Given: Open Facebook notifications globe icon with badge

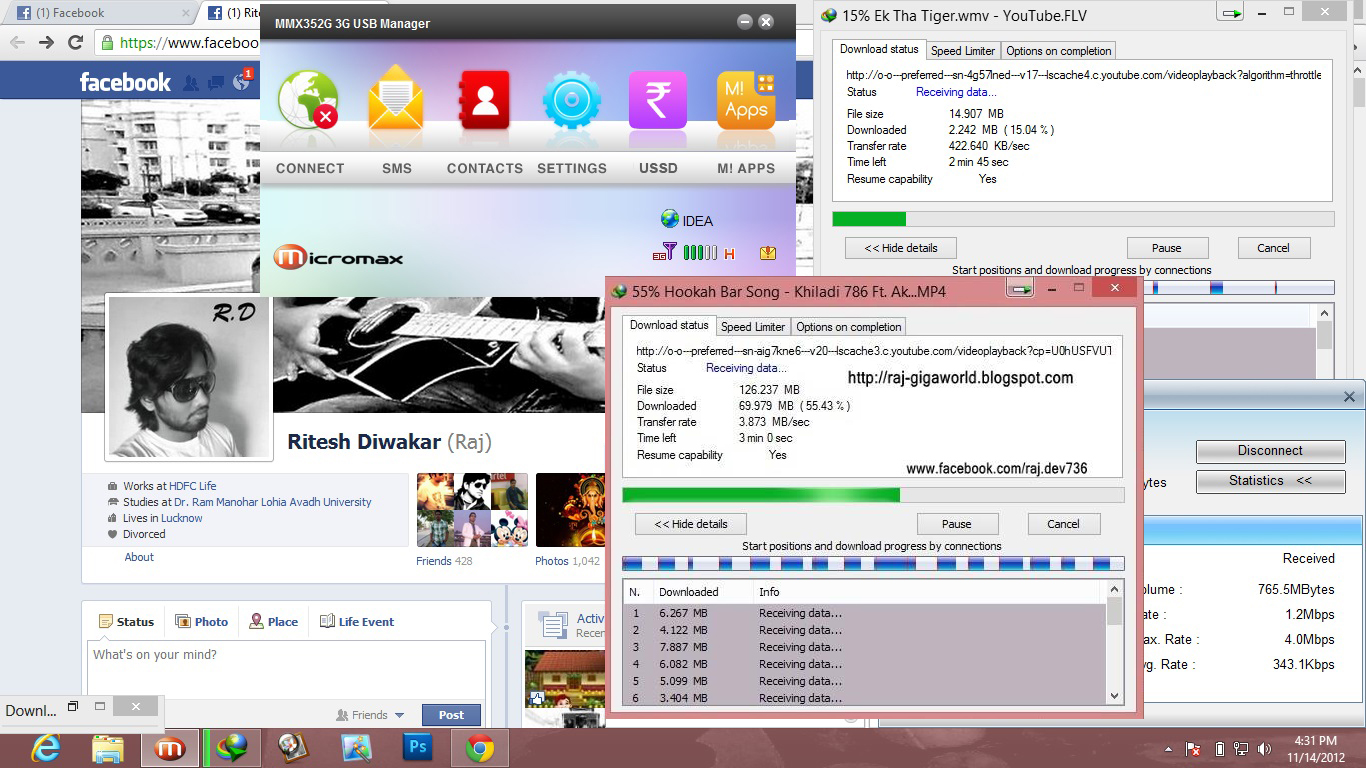Looking at the screenshot, I should [x=242, y=81].
